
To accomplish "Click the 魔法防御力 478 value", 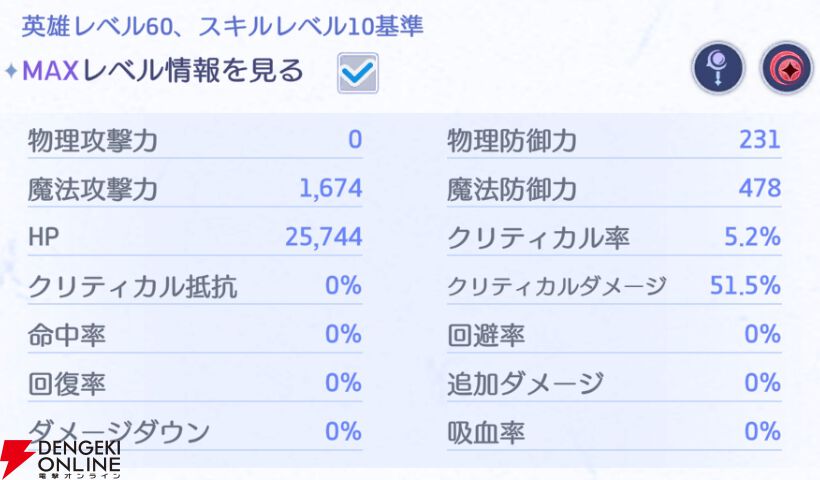I will click(x=760, y=188).
